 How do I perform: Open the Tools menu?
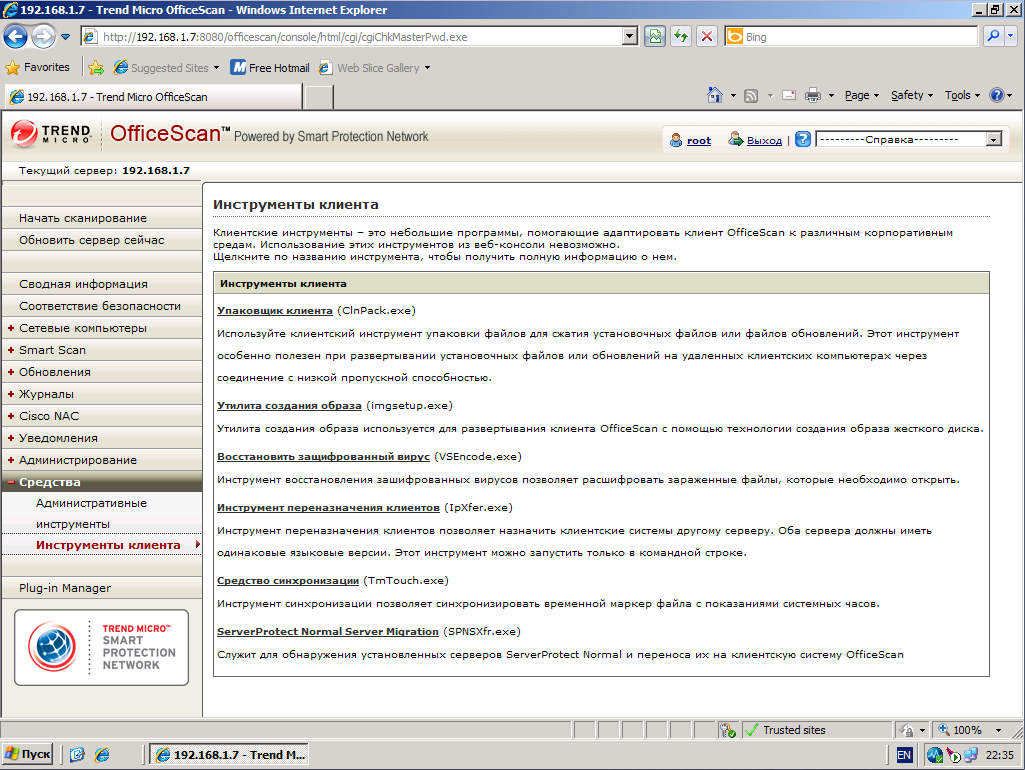(962, 95)
